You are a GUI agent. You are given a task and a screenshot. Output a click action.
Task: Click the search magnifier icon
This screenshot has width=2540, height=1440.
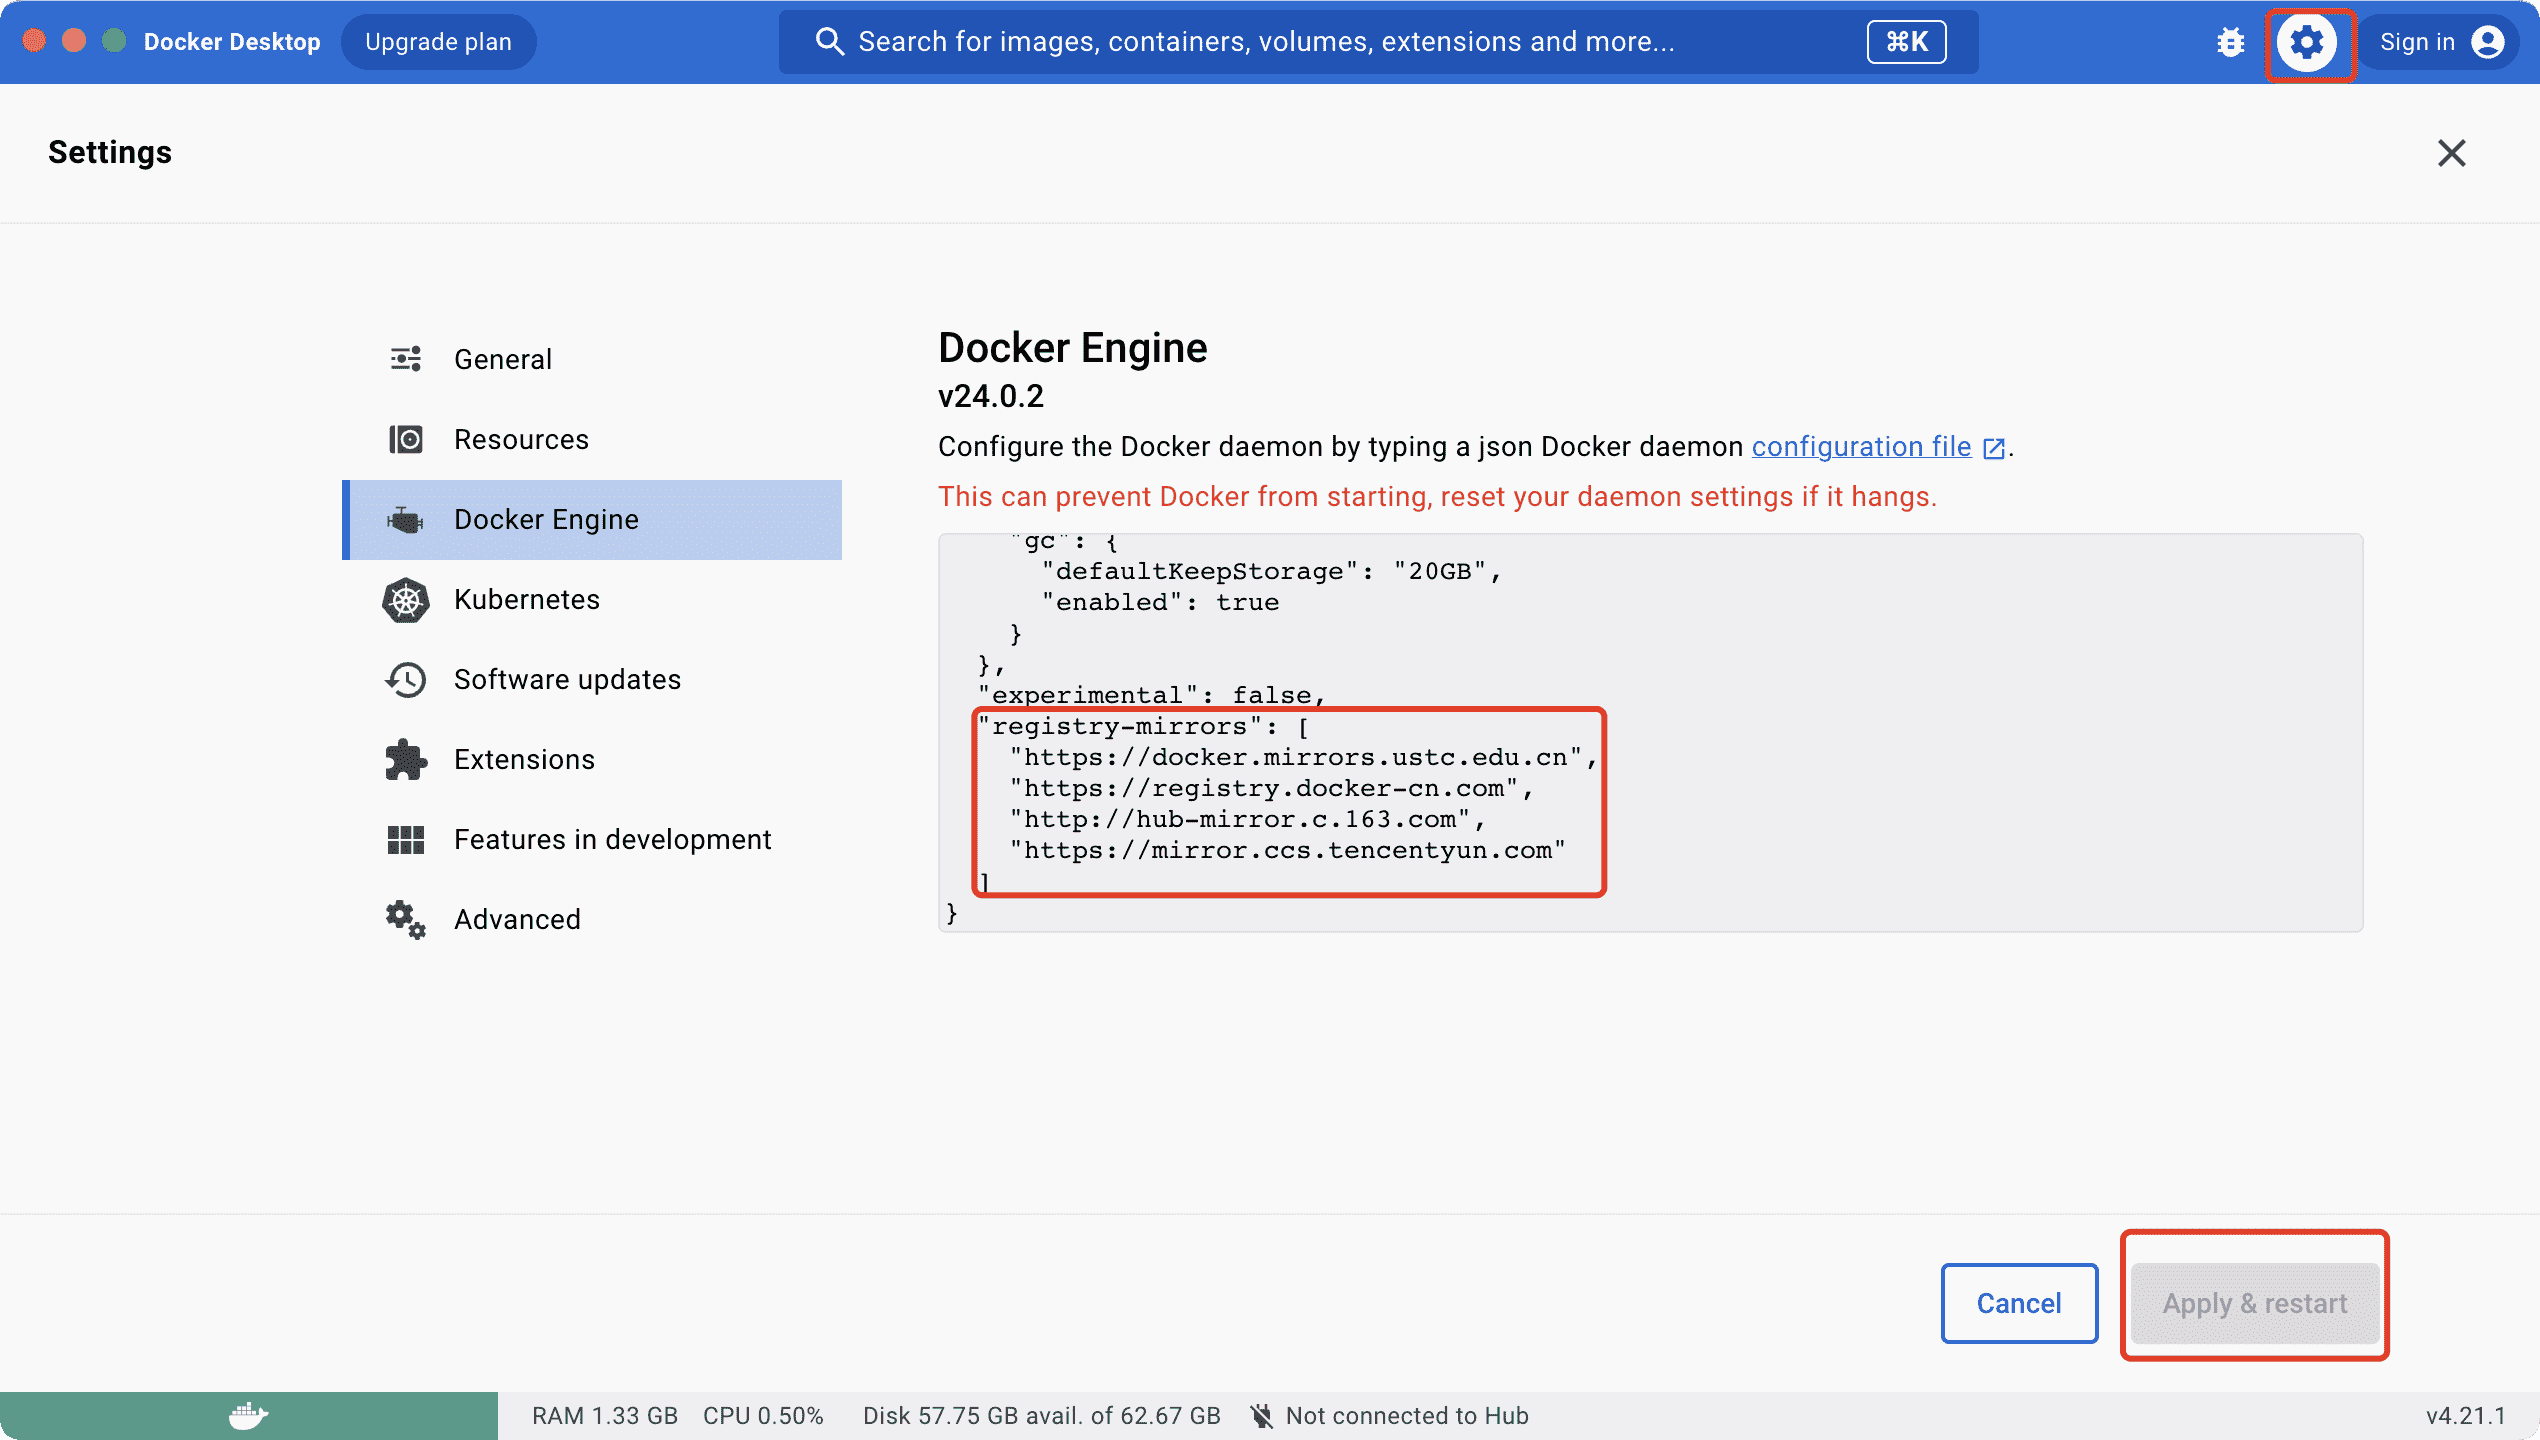[x=829, y=41]
